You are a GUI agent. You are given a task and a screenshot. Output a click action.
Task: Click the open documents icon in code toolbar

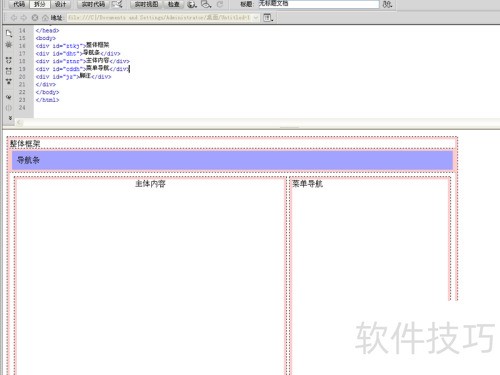click(9, 33)
